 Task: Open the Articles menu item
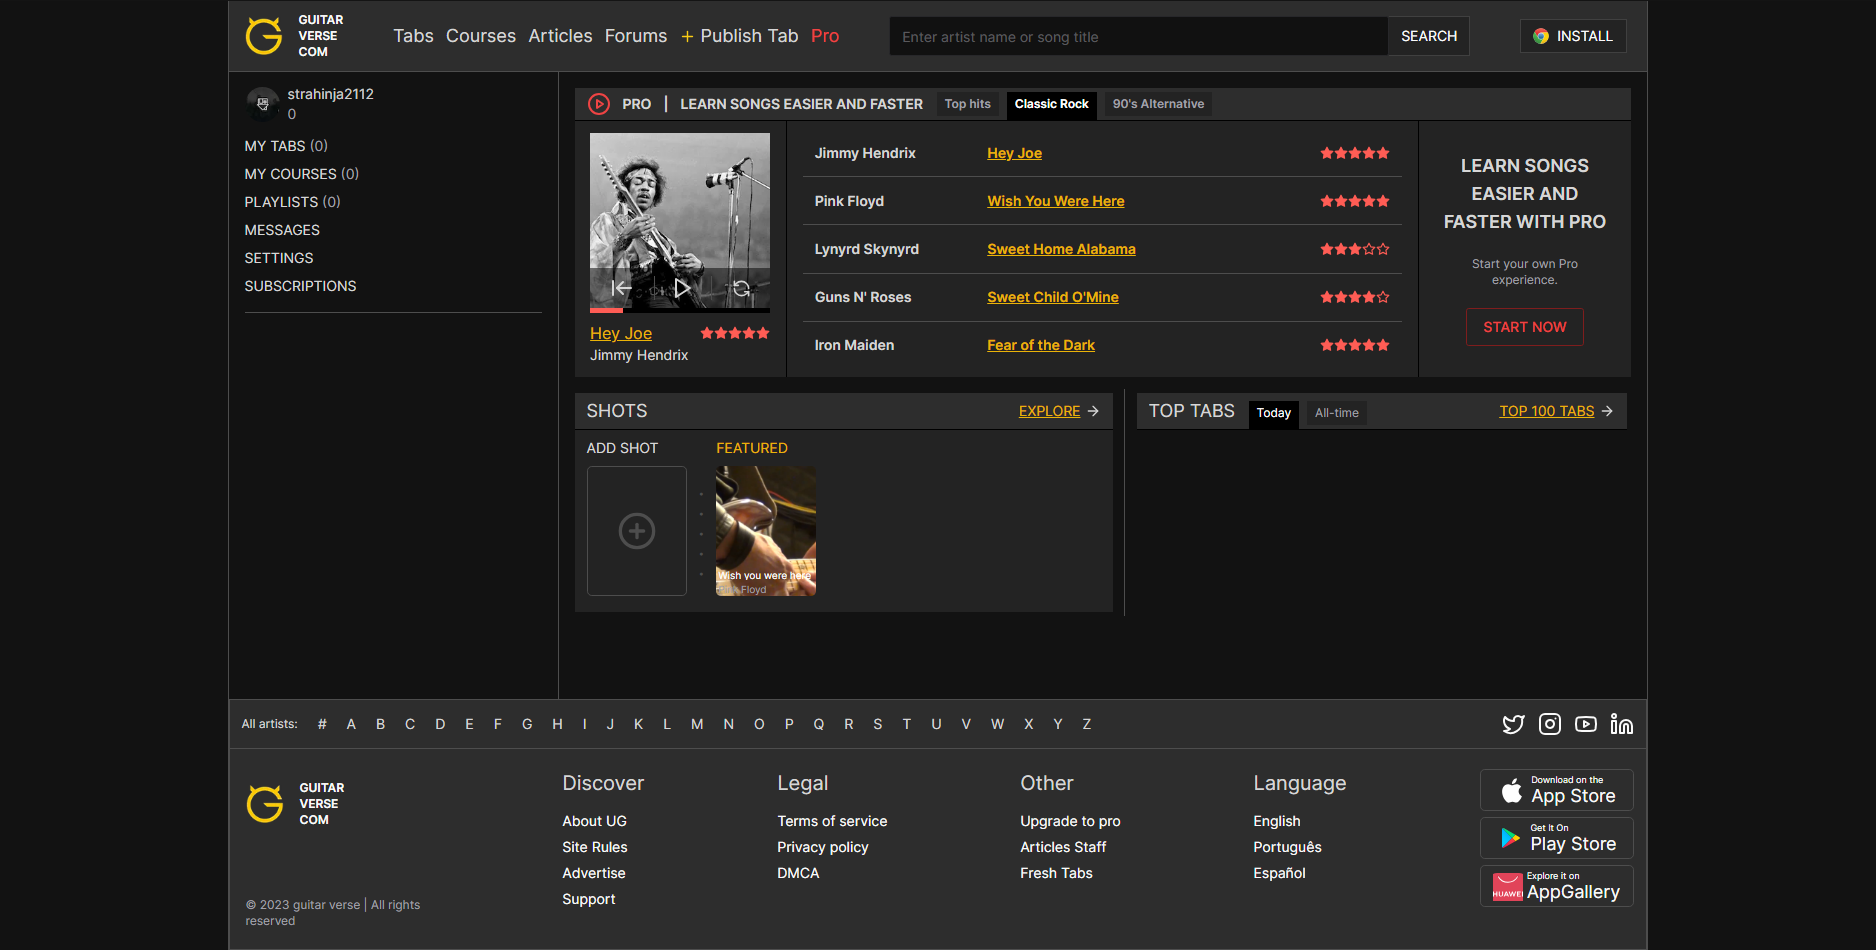560,36
